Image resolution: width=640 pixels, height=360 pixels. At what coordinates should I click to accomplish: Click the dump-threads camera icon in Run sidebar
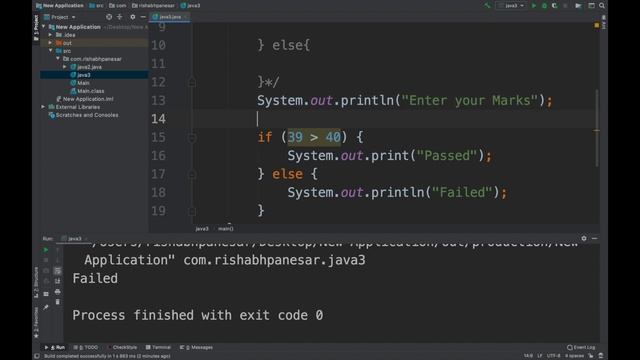[46, 271]
